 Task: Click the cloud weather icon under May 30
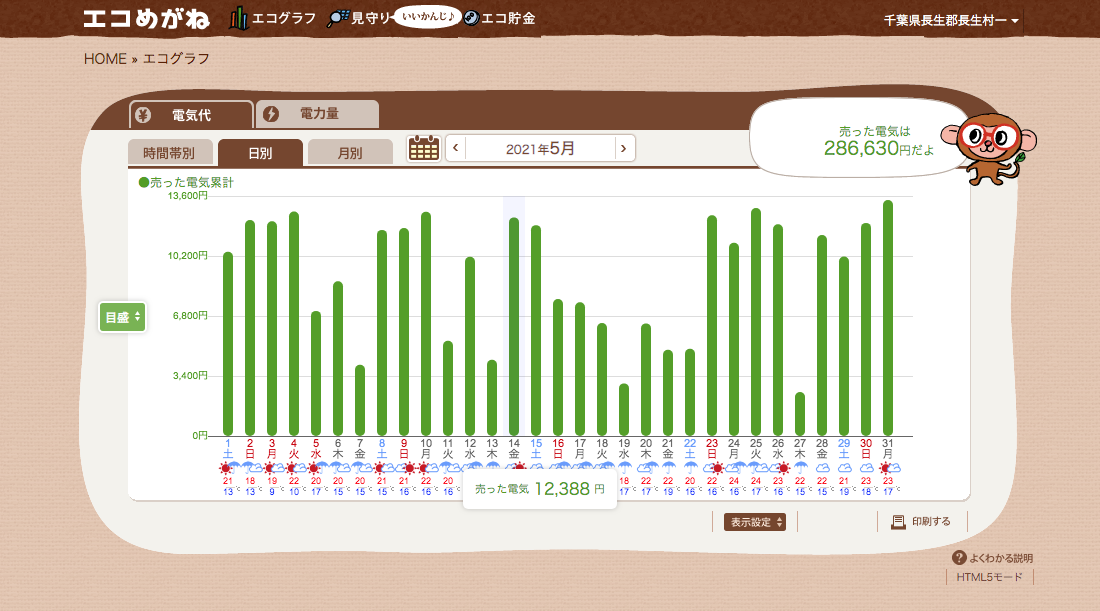tap(866, 468)
